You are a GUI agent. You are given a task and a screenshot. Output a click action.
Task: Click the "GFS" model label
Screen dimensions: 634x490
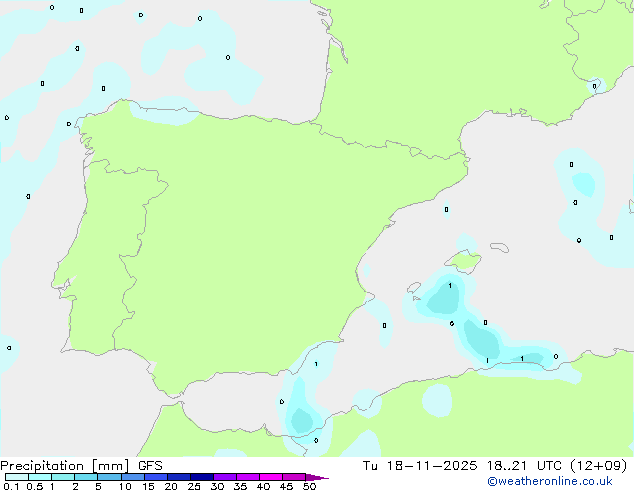pyautogui.click(x=150, y=466)
